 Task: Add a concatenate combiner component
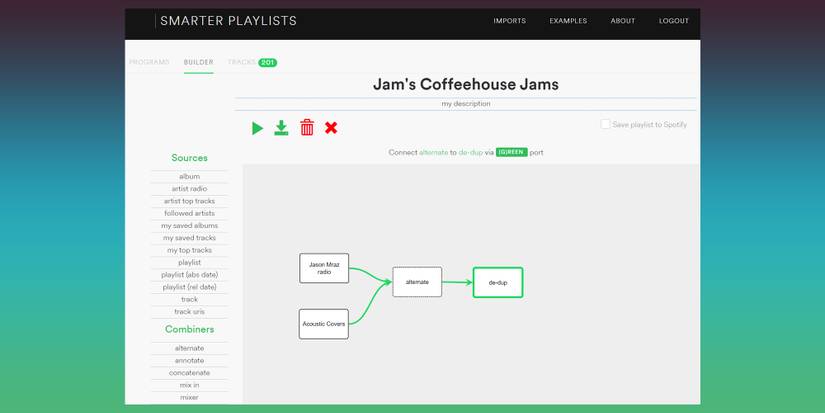(x=189, y=372)
